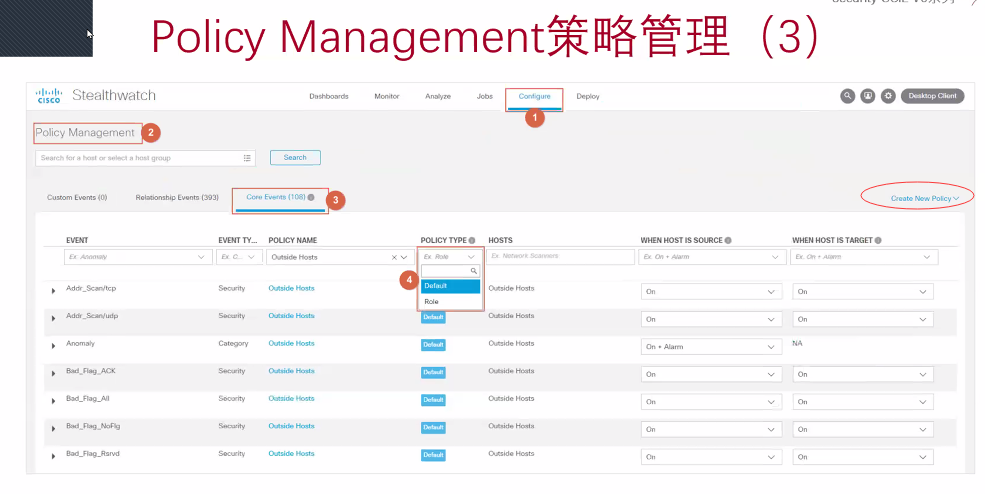Open Bad_Flag_NoFlg target setting dropdown
This screenshot has height=494, width=985.
863,429
